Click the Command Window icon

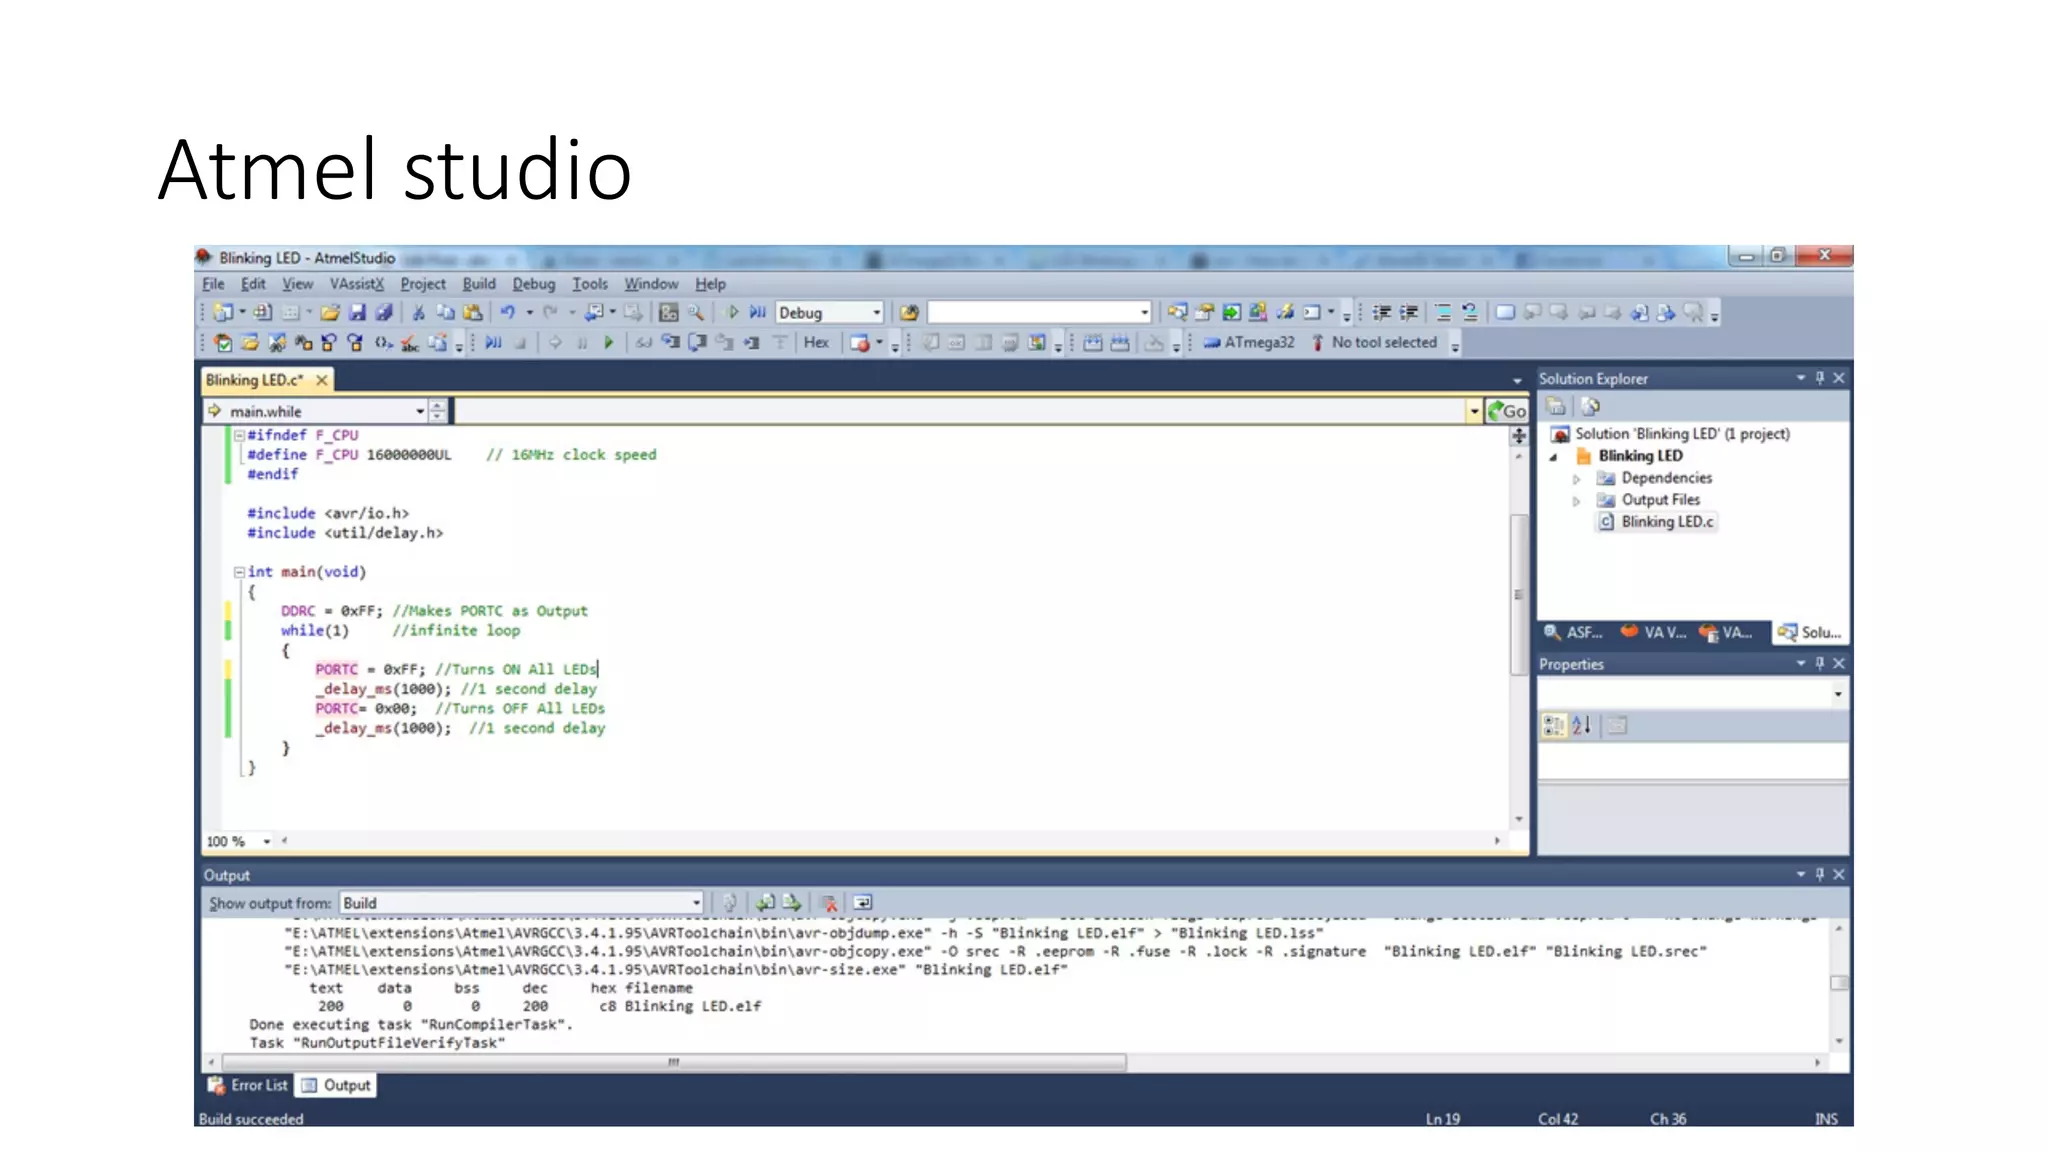1311,313
